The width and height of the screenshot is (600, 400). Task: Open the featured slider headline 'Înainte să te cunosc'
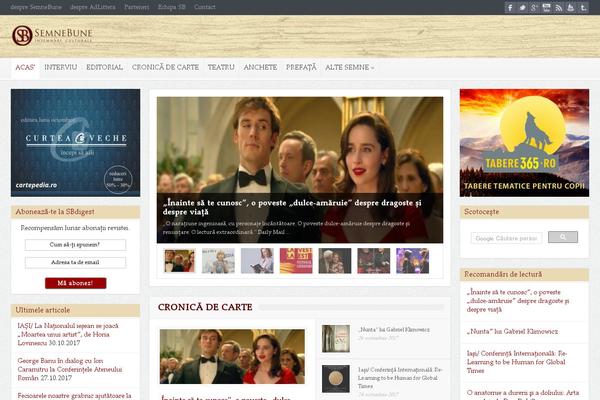pyautogui.click(x=292, y=207)
